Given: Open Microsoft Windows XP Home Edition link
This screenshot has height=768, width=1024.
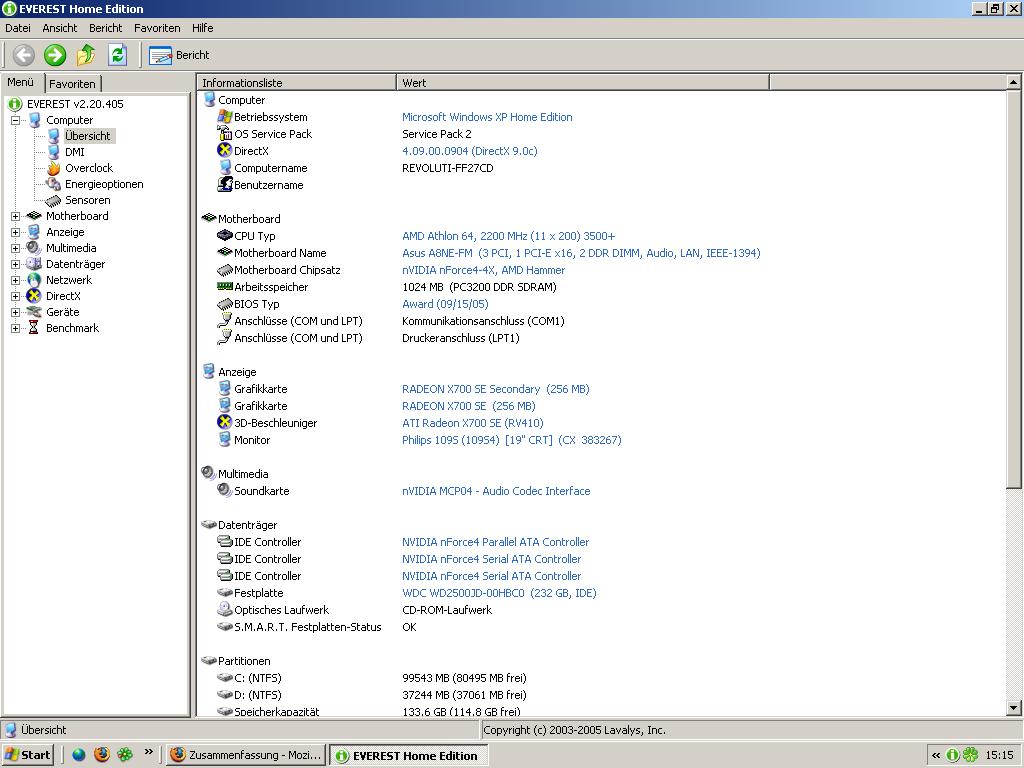Looking at the screenshot, I should (x=487, y=117).
